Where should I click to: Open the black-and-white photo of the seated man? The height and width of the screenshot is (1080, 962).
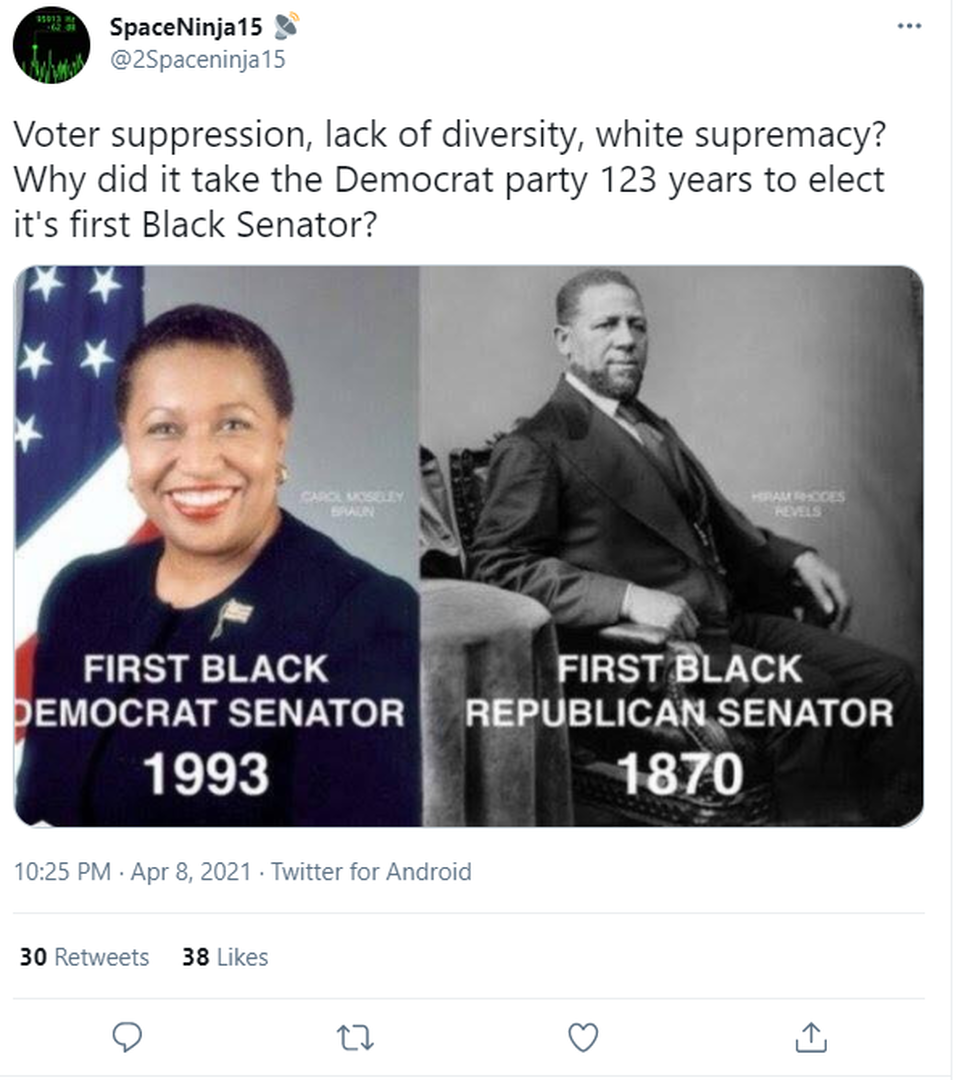(671, 450)
